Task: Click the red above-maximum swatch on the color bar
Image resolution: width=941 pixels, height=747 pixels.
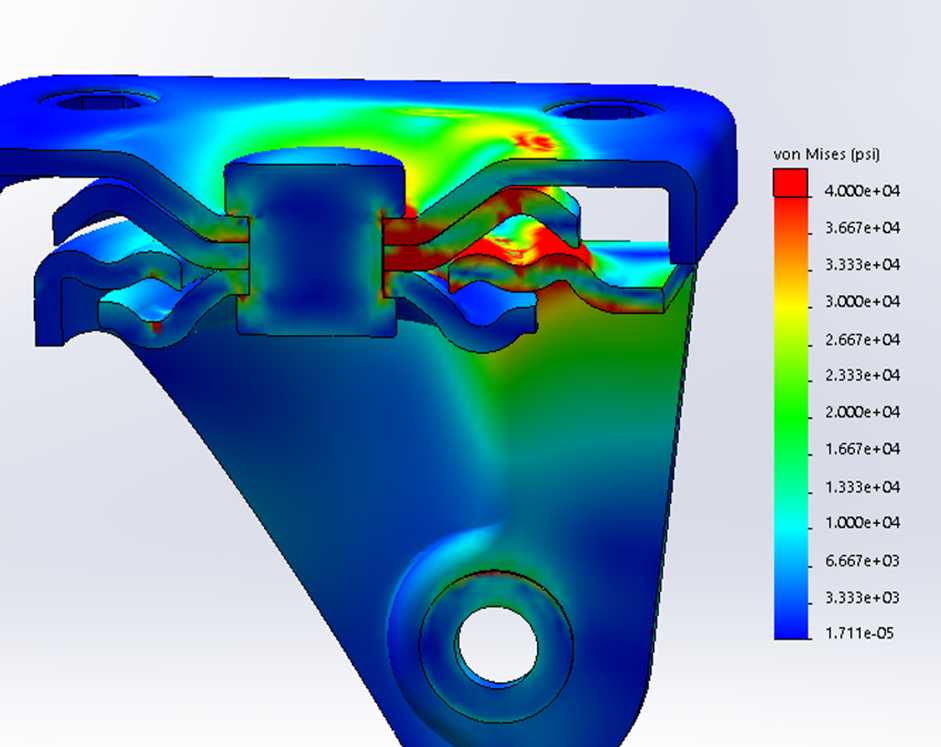Action: click(790, 182)
